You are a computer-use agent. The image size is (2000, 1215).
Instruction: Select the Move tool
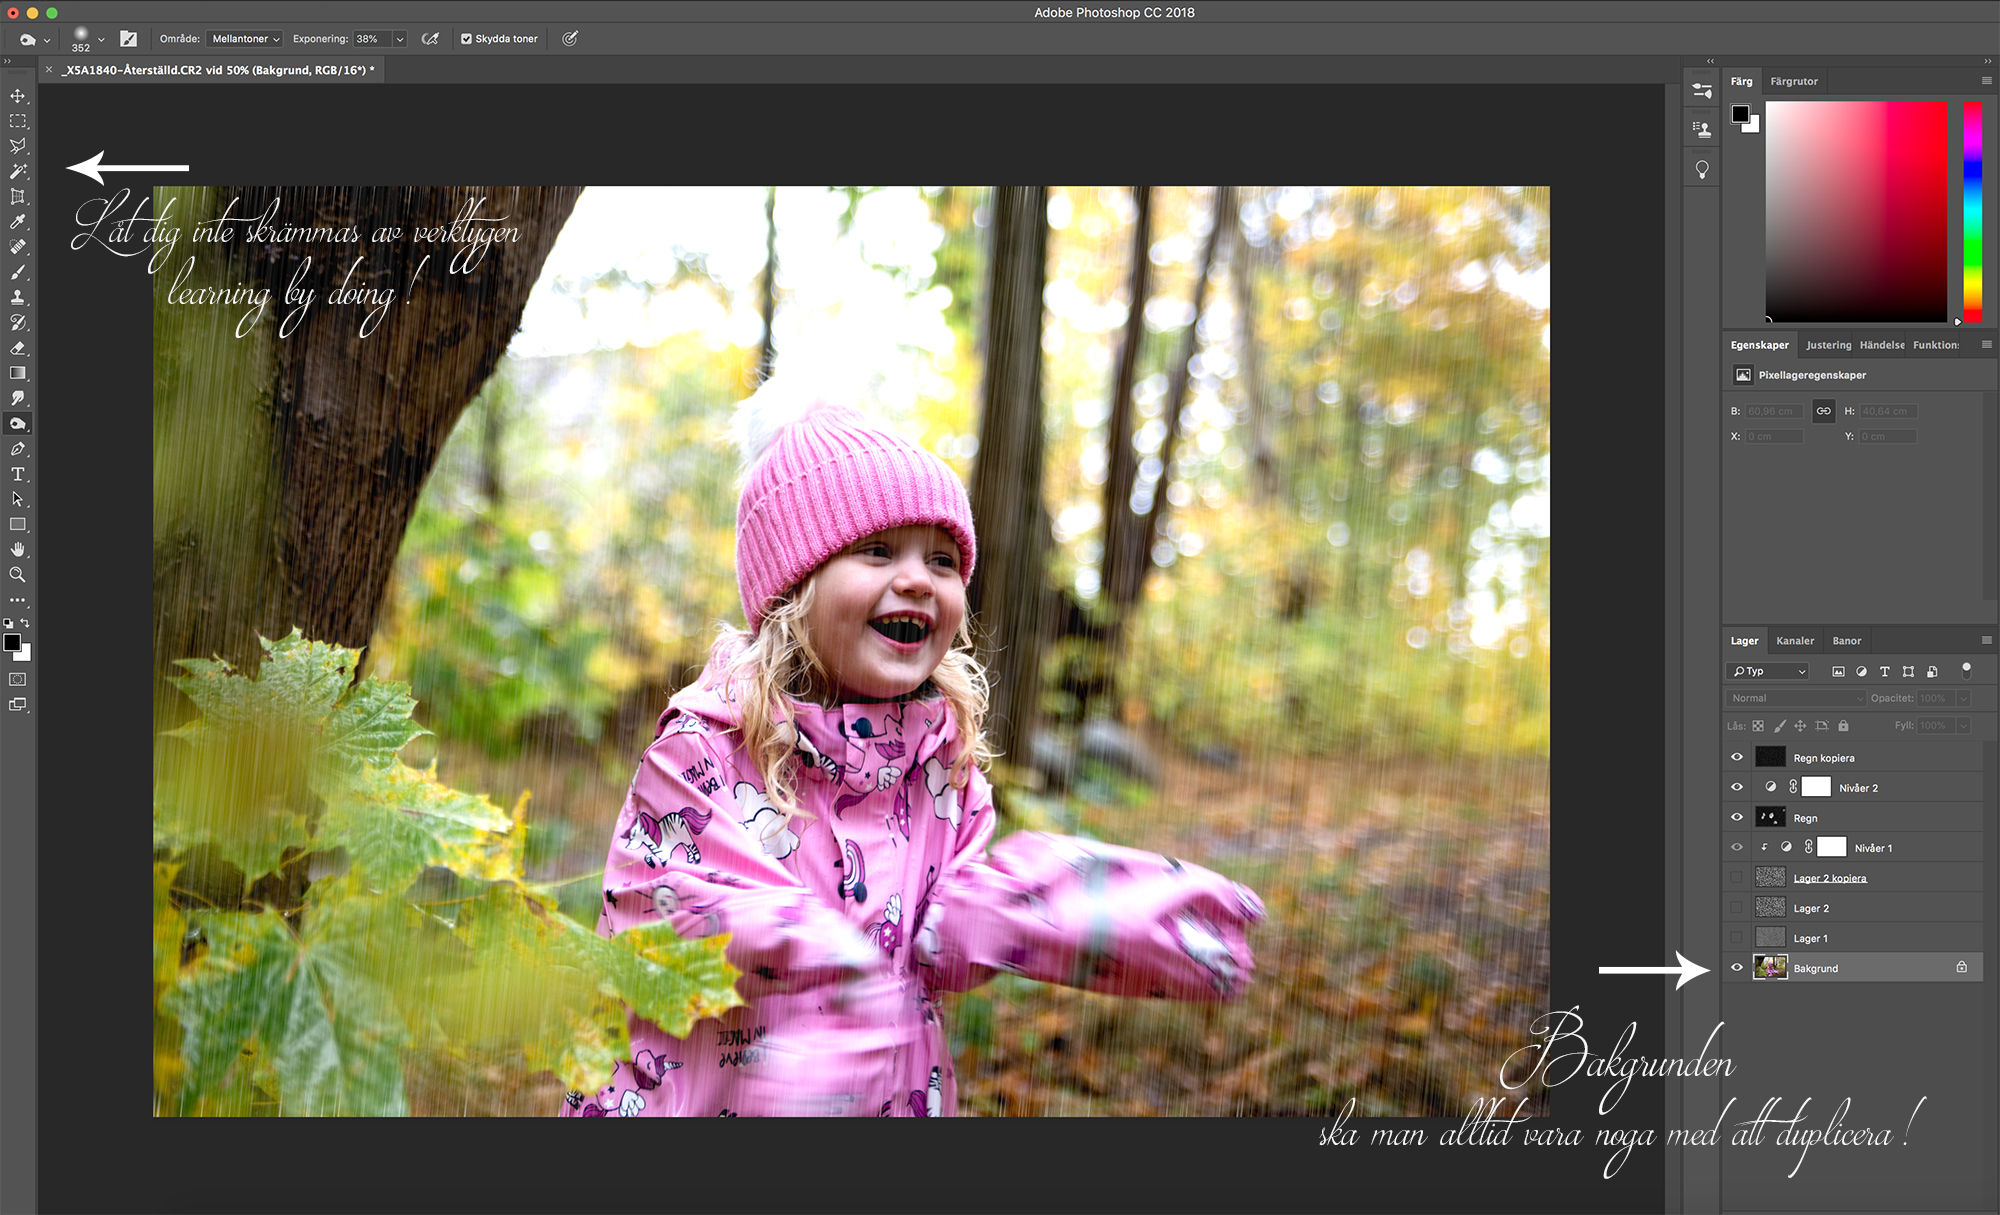click(18, 96)
